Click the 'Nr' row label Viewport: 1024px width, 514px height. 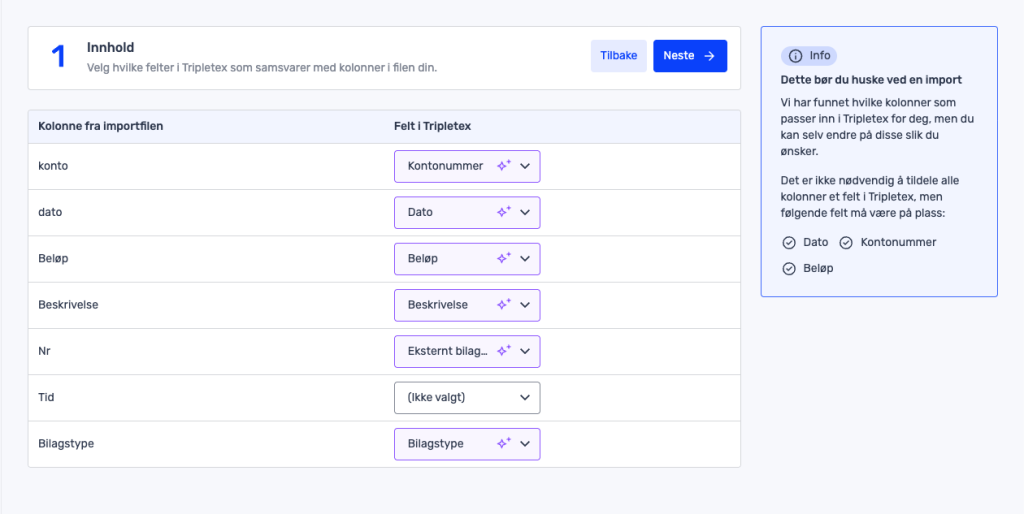pyautogui.click(x=44, y=351)
